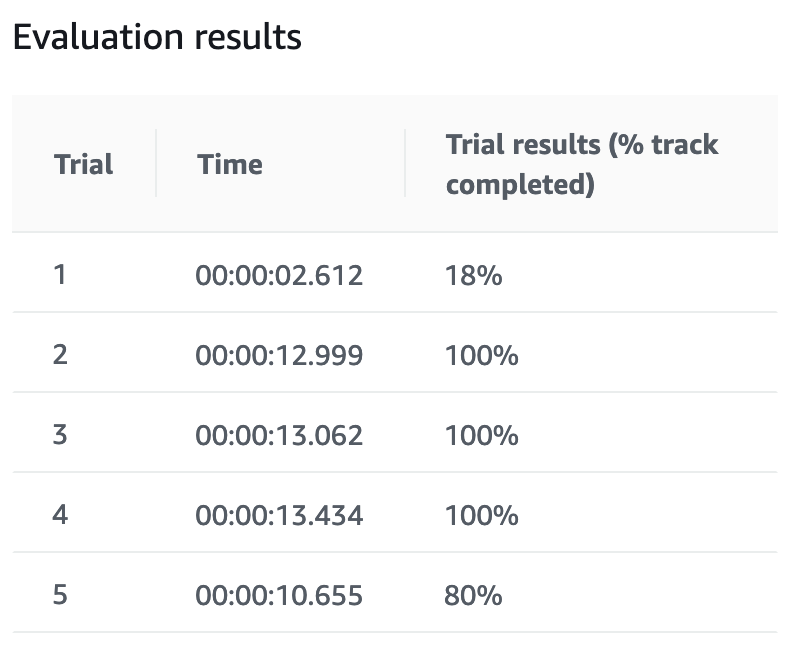Click the 100% result for trial 3
Screen dimensions: 788x650
[x=482, y=435]
